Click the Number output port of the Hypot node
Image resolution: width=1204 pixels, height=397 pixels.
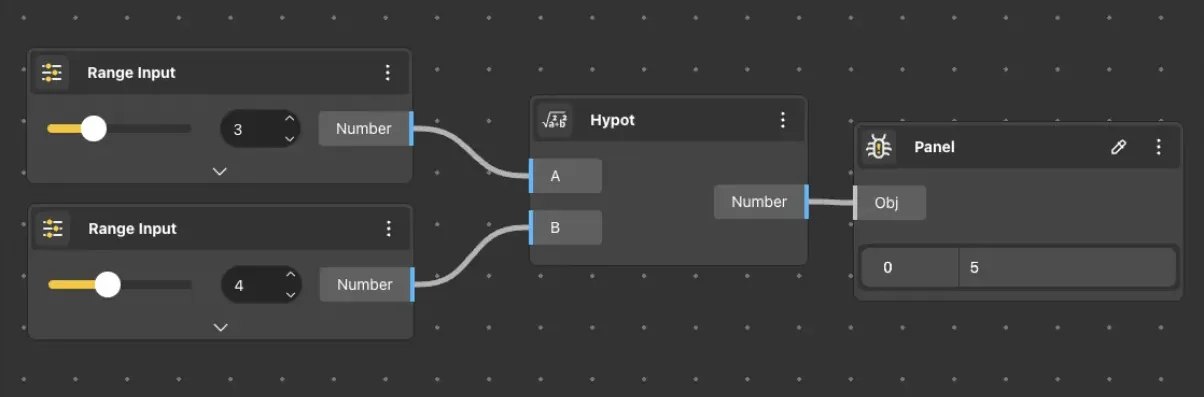(761, 202)
